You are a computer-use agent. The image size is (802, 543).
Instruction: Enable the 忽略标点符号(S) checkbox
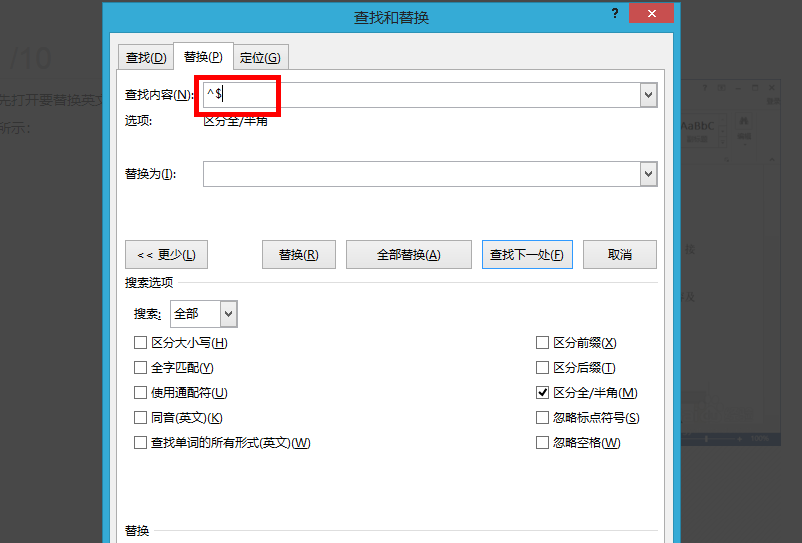pyautogui.click(x=542, y=418)
